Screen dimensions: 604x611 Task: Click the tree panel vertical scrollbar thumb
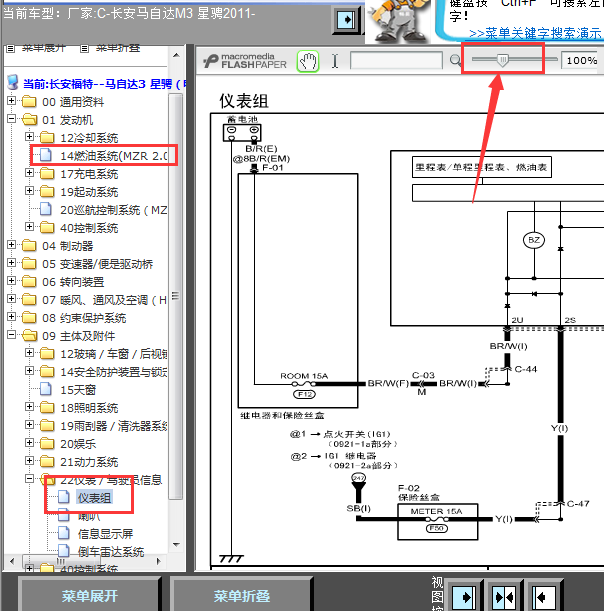click(x=176, y=296)
